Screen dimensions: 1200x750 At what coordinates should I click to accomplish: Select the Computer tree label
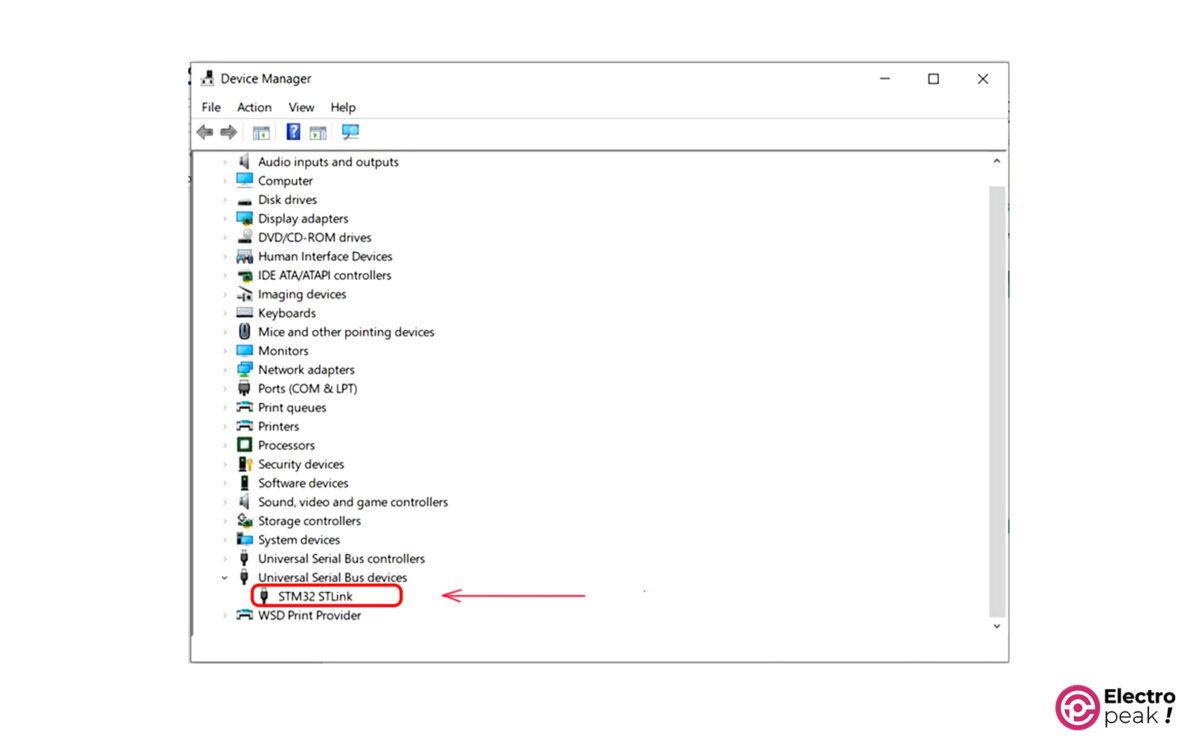point(285,181)
